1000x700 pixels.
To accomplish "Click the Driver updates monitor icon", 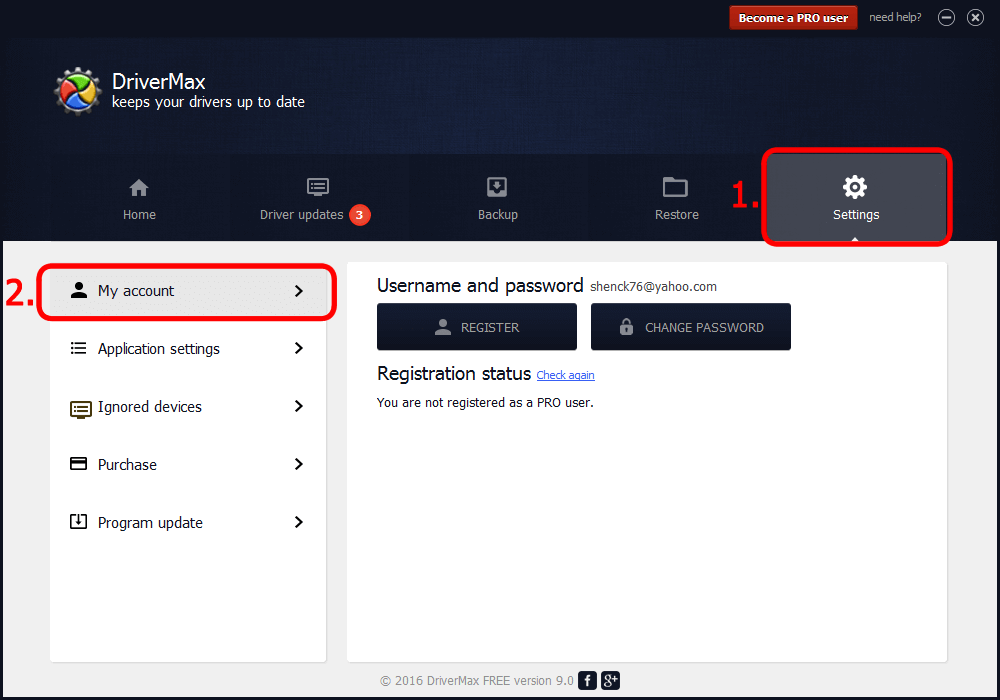I will tap(318, 187).
